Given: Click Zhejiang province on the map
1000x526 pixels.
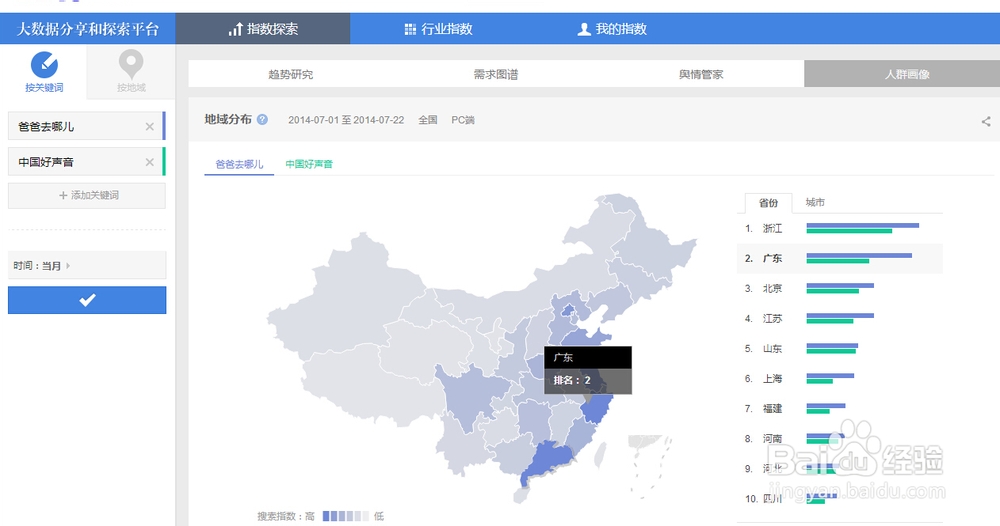Looking at the screenshot, I should (x=598, y=408).
